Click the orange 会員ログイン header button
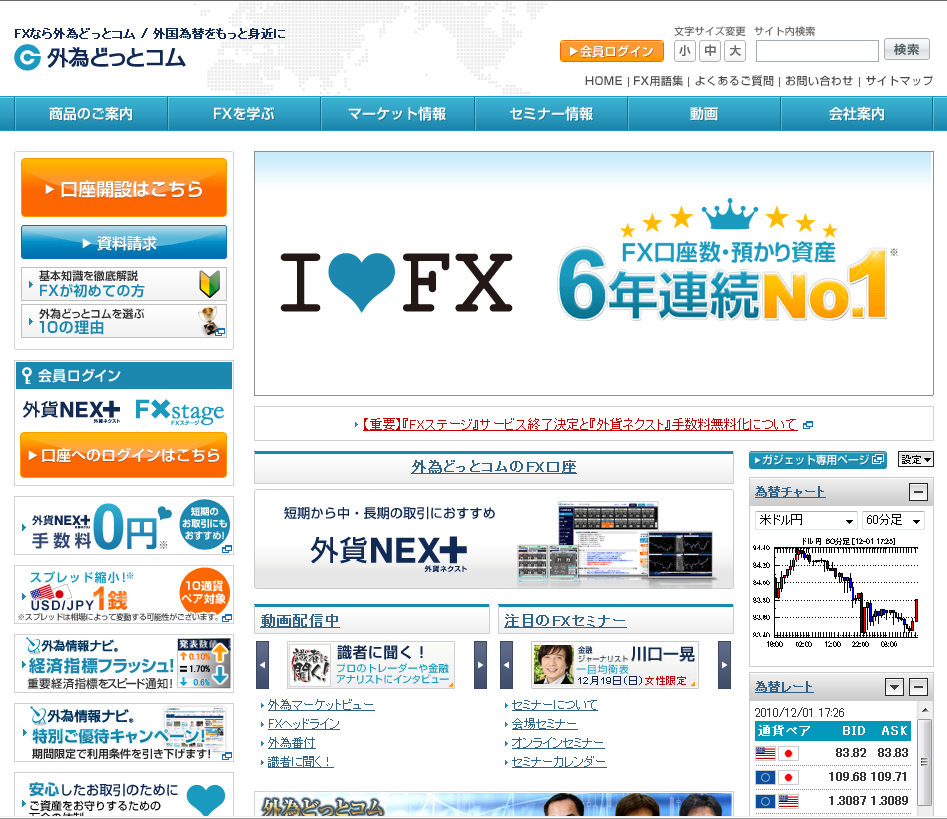 [x=612, y=51]
